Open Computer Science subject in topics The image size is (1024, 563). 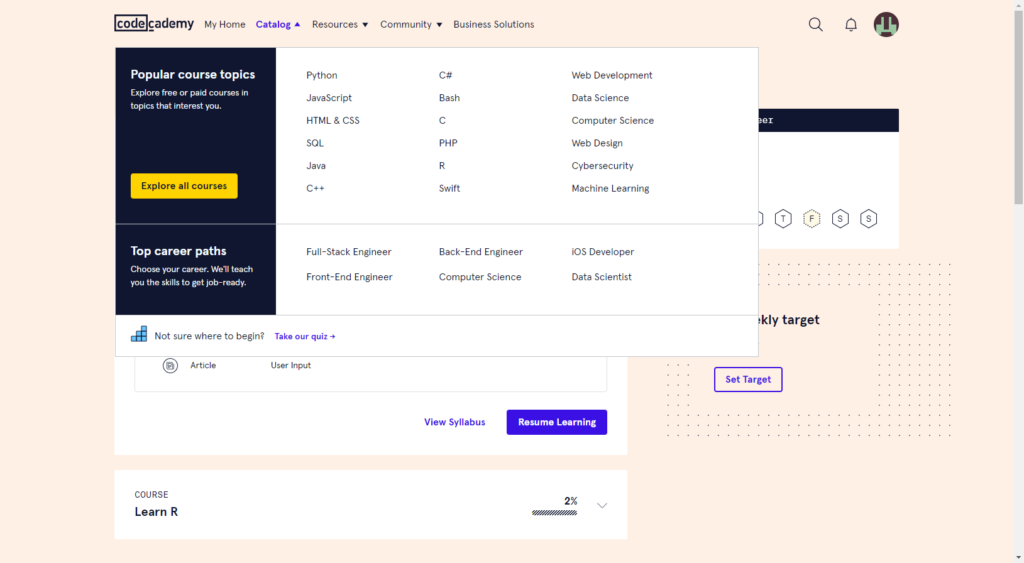click(x=613, y=120)
